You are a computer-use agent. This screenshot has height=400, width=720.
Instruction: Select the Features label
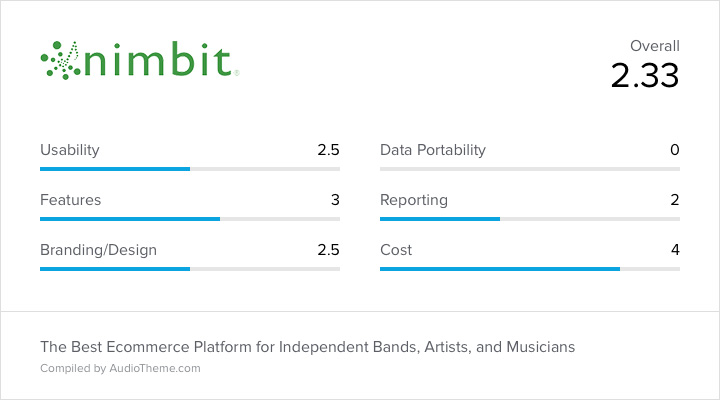tap(71, 200)
